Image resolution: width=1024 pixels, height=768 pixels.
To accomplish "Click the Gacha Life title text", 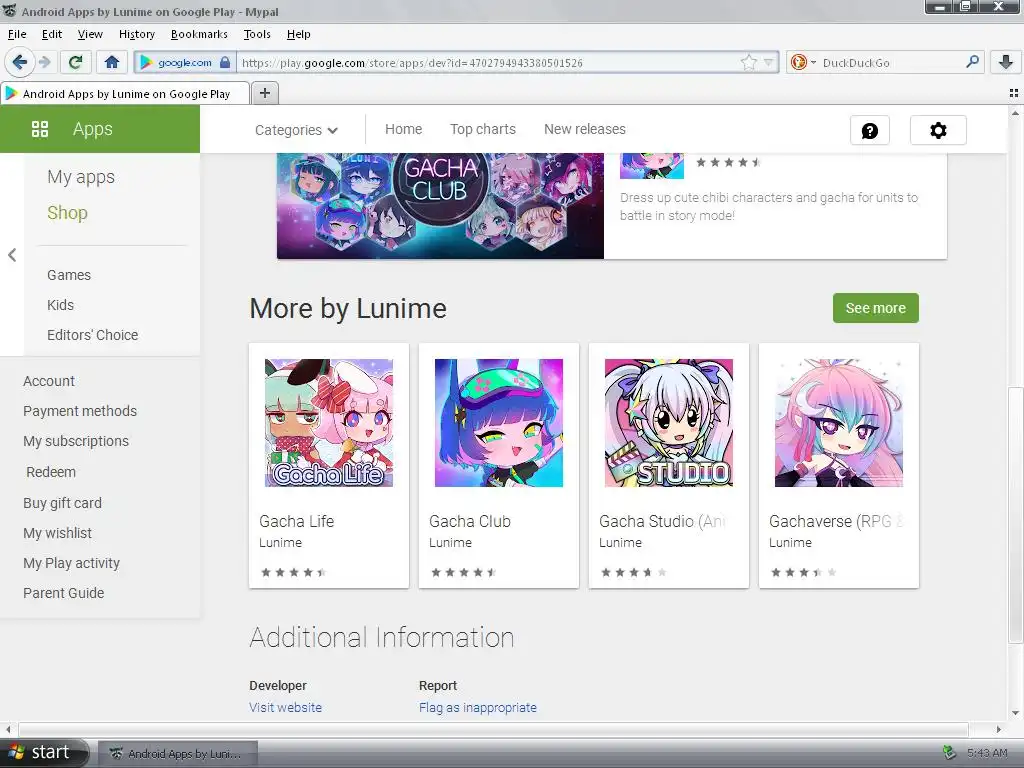I will tap(296, 521).
